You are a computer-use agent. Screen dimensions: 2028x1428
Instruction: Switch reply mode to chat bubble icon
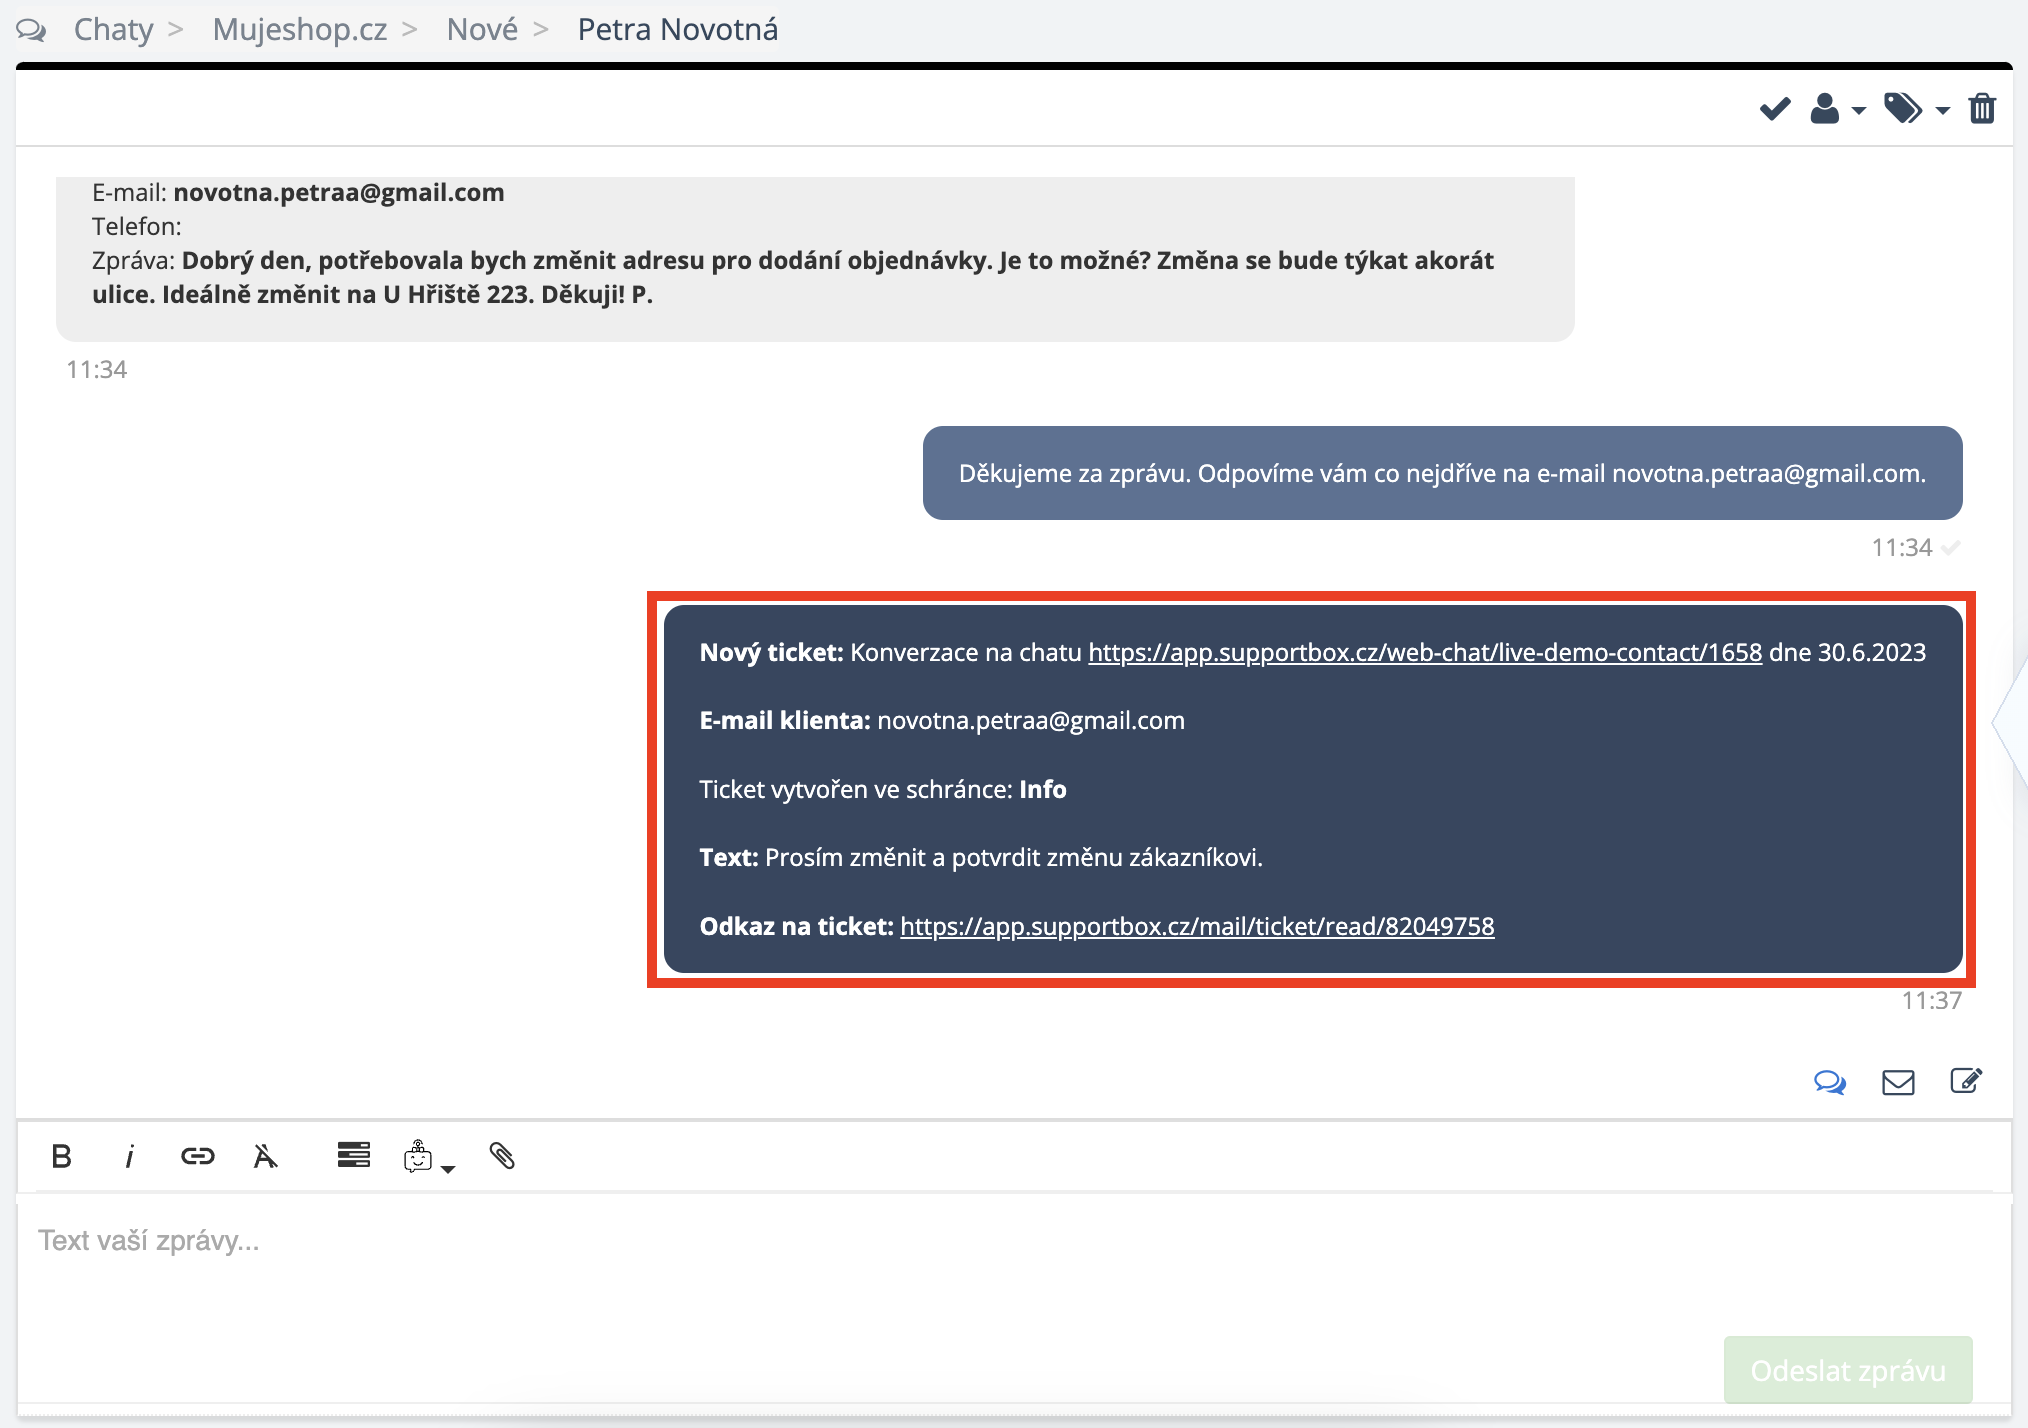1829,1082
